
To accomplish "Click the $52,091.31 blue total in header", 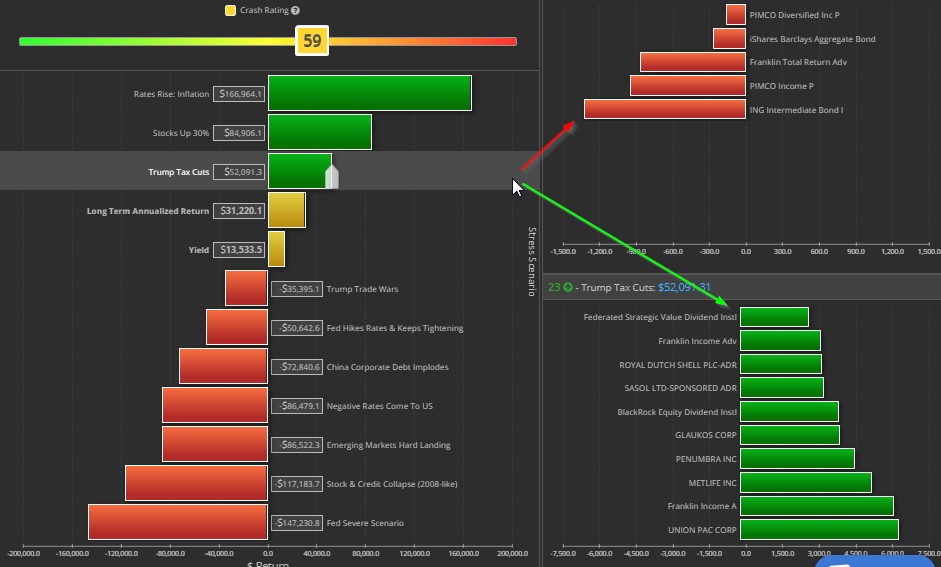I will [684, 288].
